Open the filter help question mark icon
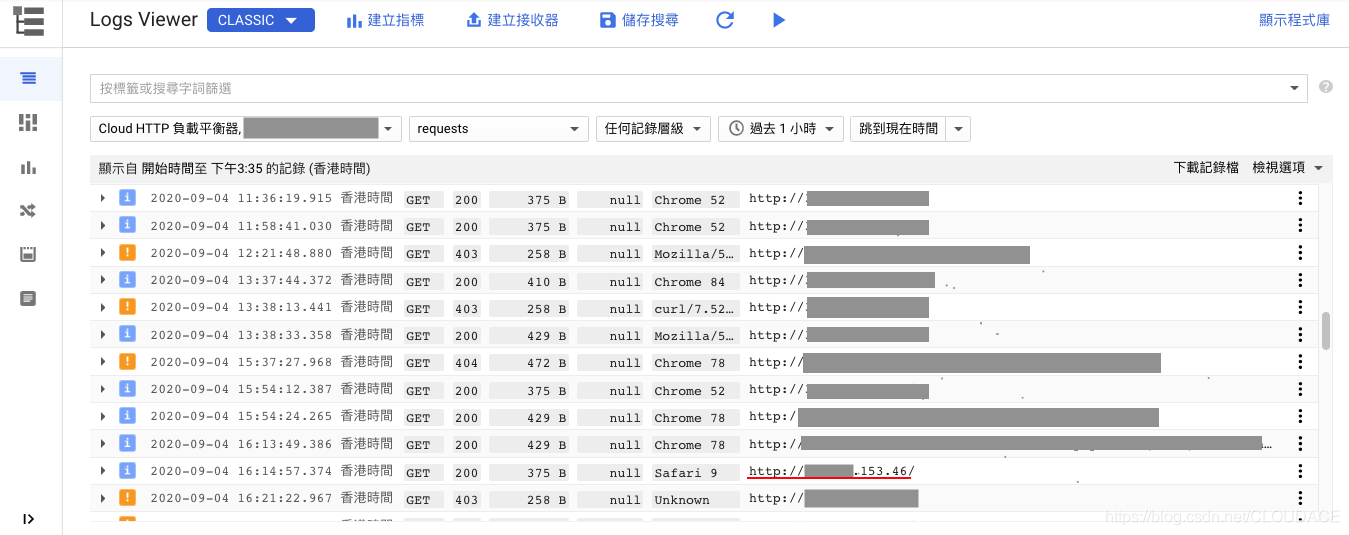 [1326, 87]
